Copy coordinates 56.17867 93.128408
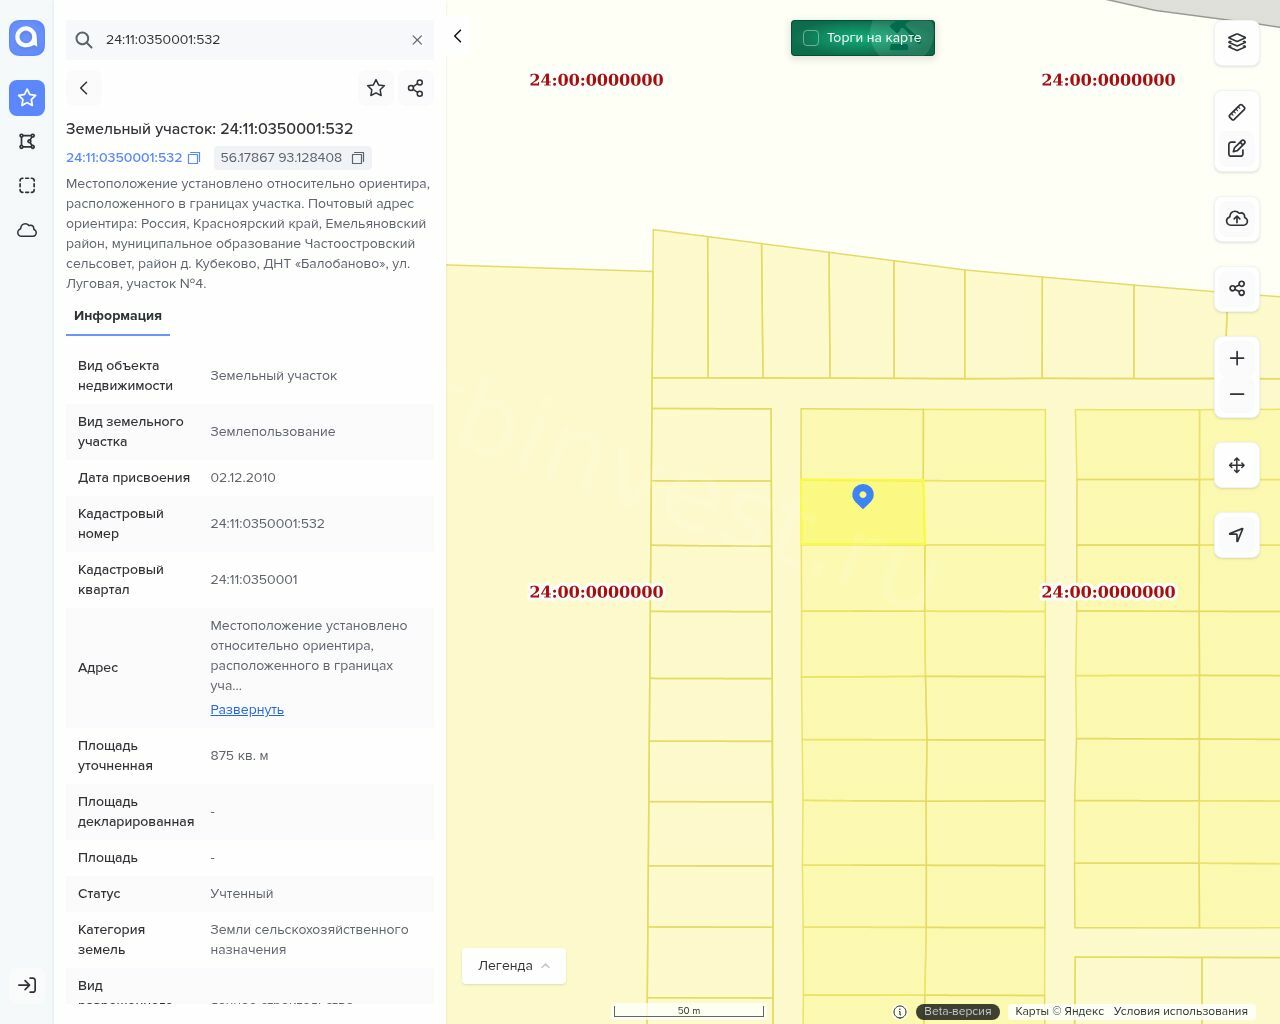The image size is (1280, 1024). click(x=357, y=158)
